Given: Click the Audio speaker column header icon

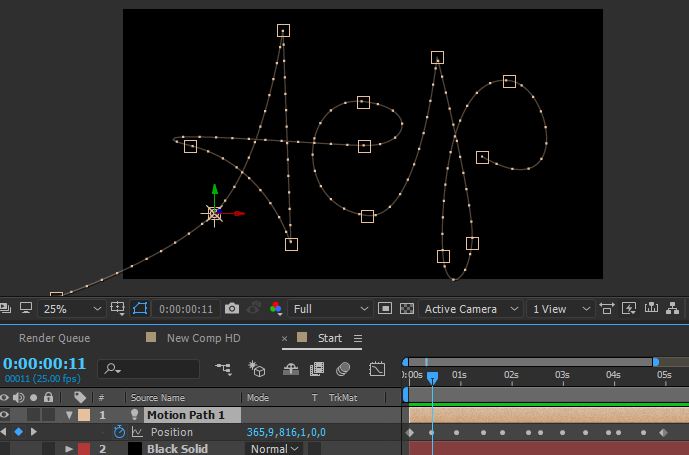Looking at the screenshot, I should (x=19, y=398).
